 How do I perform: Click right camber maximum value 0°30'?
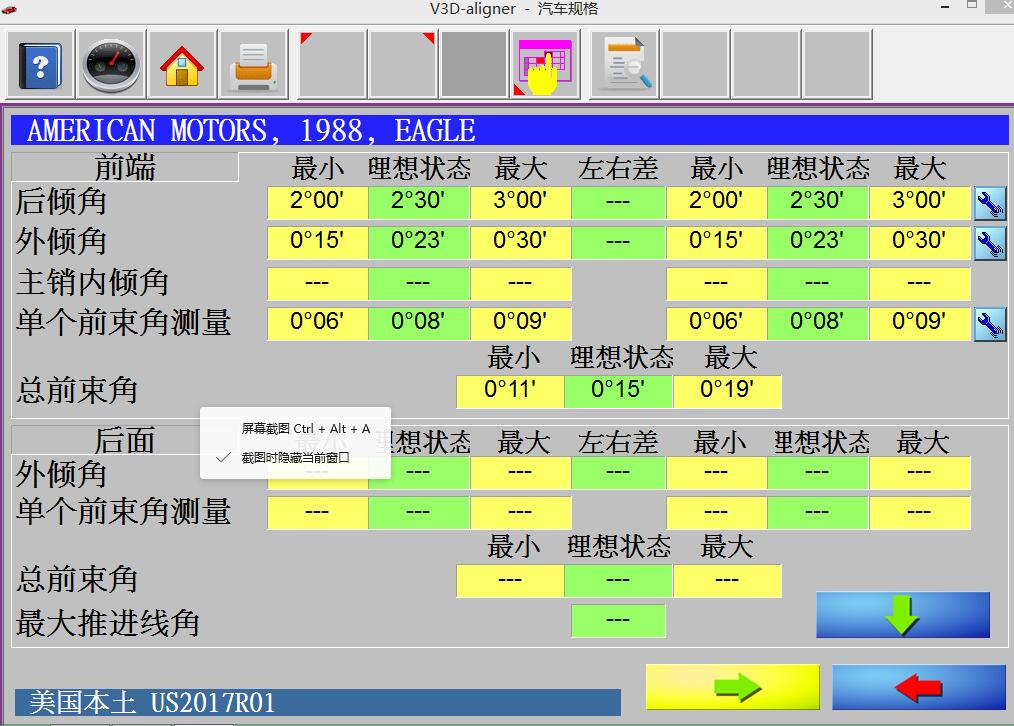(x=919, y=241)
